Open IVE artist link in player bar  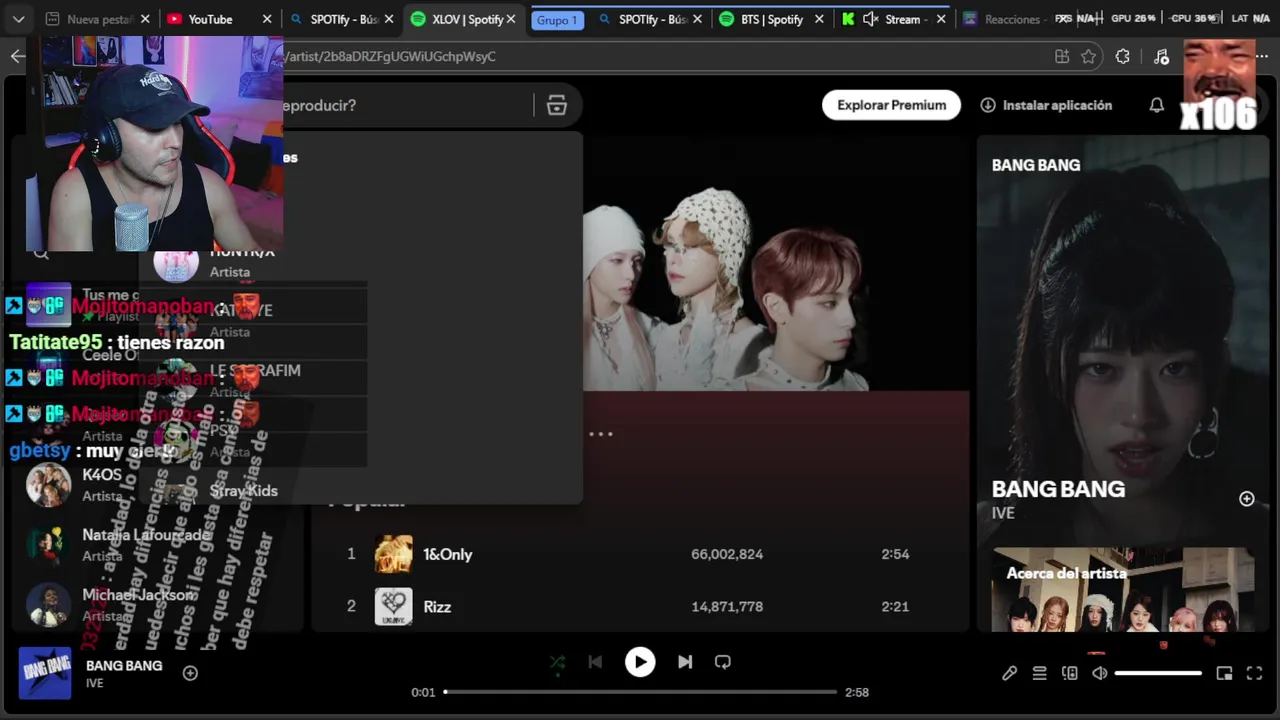click(94, 683)
